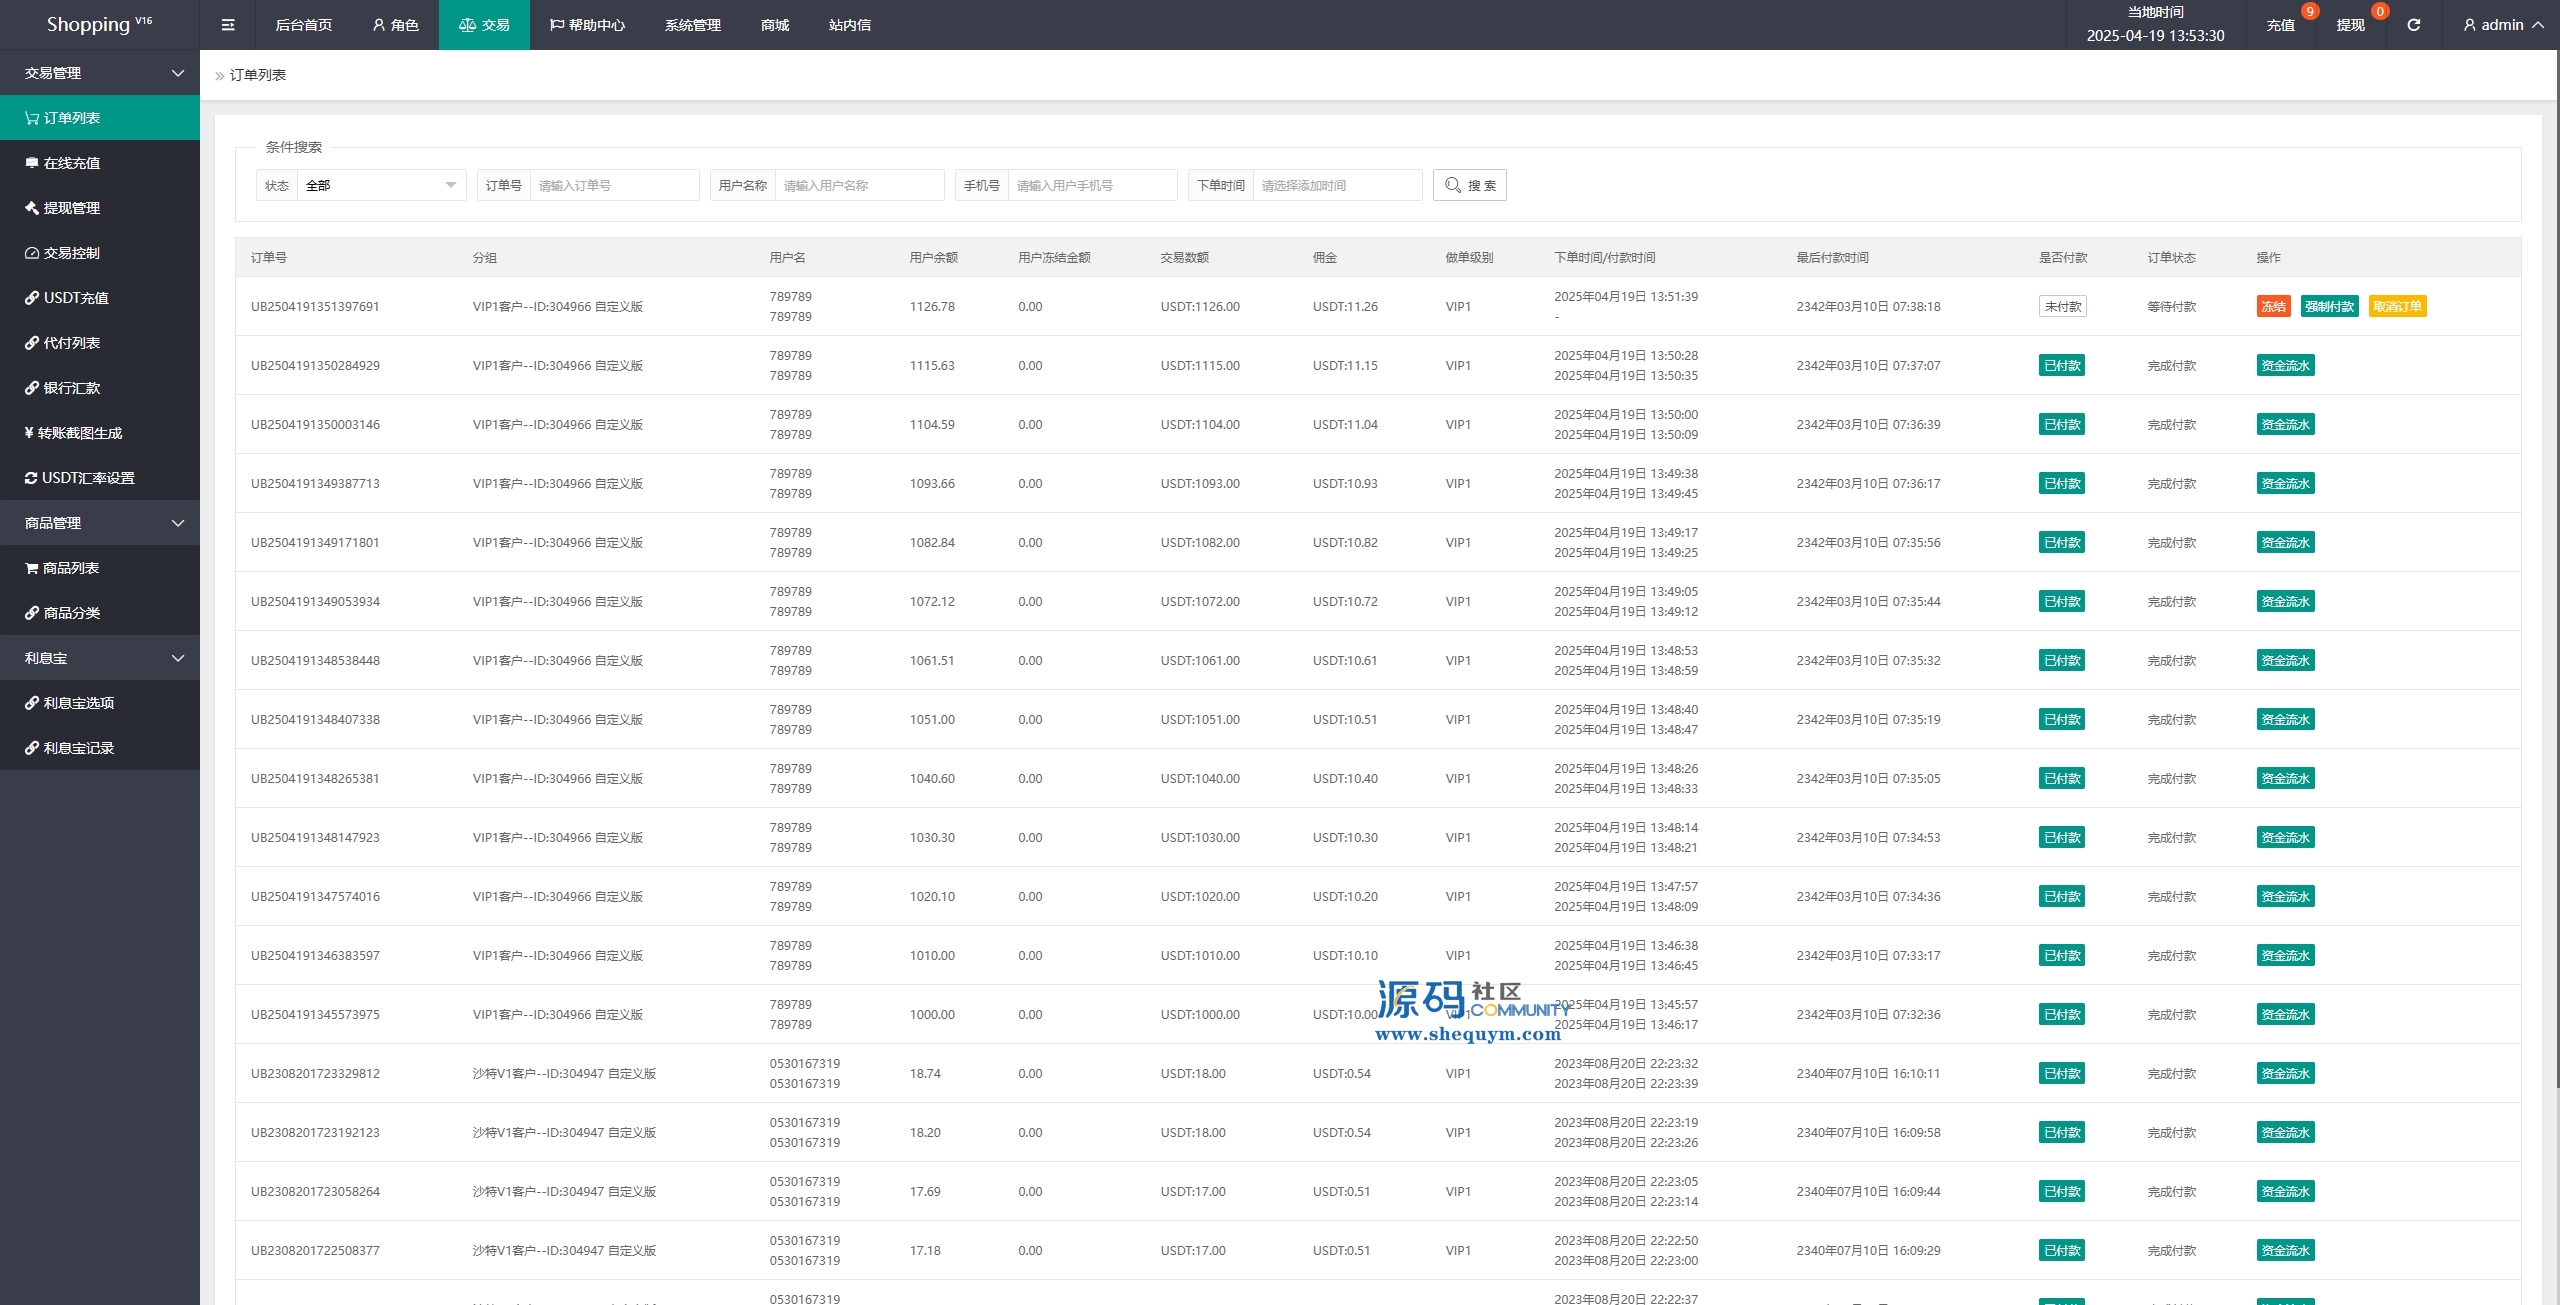This screenshot has width=2560, height=1305.
Task: Click 强制付款 on the unpaid order
Action: pos(2329,307)
